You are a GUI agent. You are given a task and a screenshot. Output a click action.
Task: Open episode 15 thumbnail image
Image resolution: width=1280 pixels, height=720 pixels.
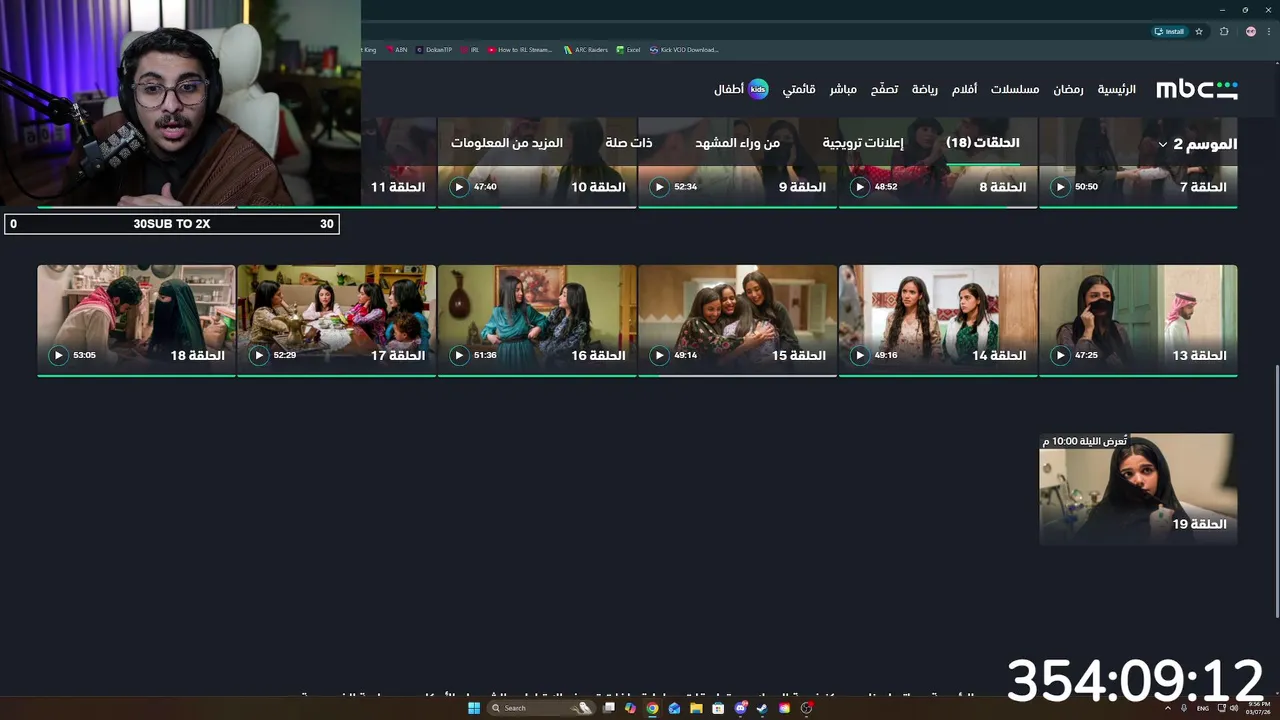(x=737, y=320)
